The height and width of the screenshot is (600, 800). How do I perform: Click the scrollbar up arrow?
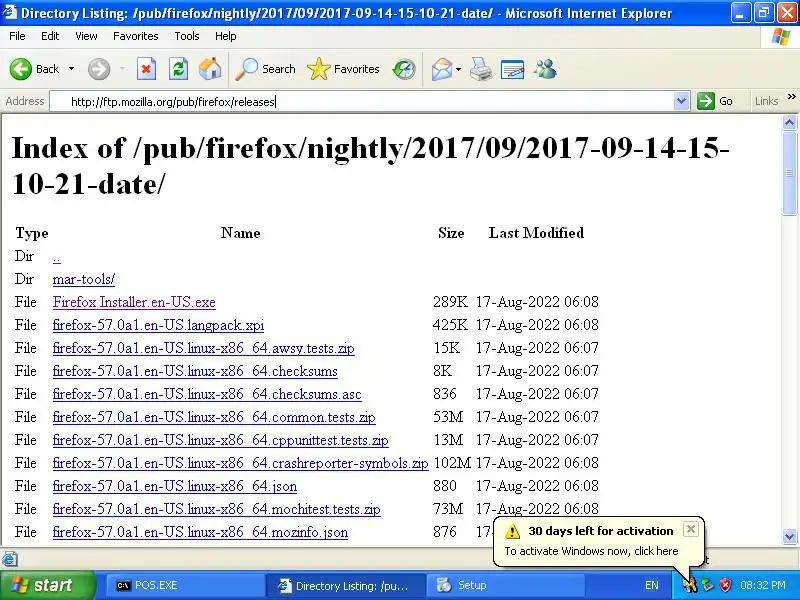[x=789, y=122]
